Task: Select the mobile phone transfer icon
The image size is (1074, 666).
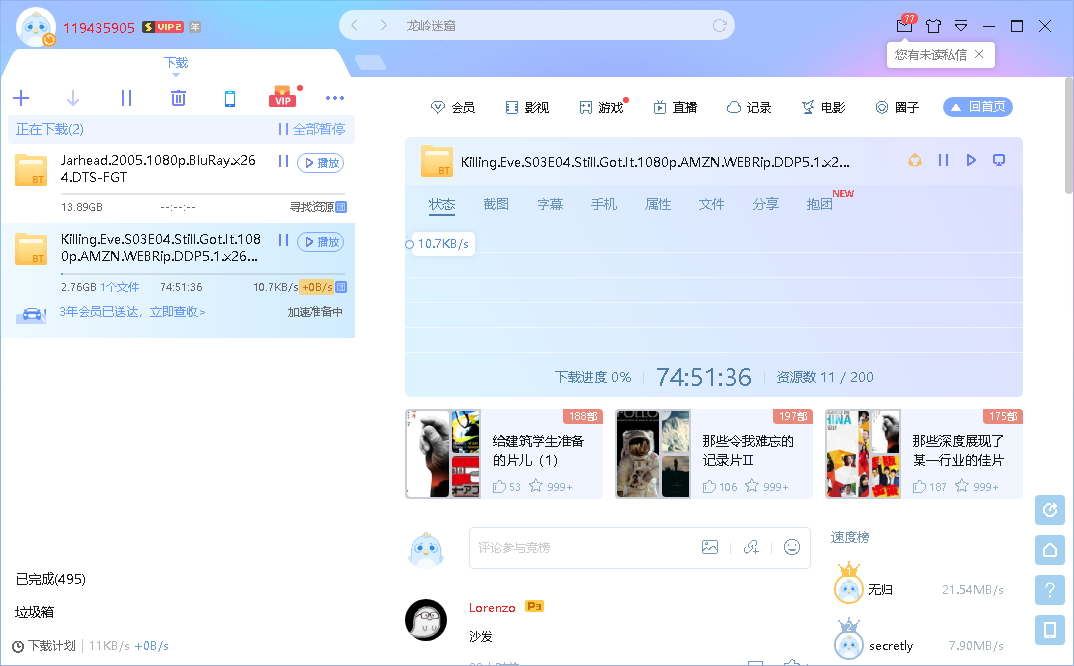Action: [231, 98]
